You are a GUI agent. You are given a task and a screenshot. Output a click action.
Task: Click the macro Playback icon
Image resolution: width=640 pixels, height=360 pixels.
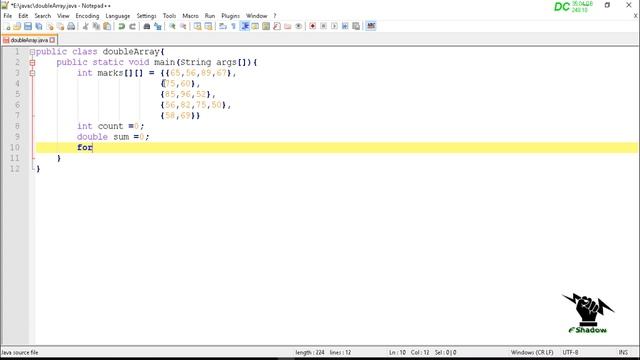coord(334,26)
